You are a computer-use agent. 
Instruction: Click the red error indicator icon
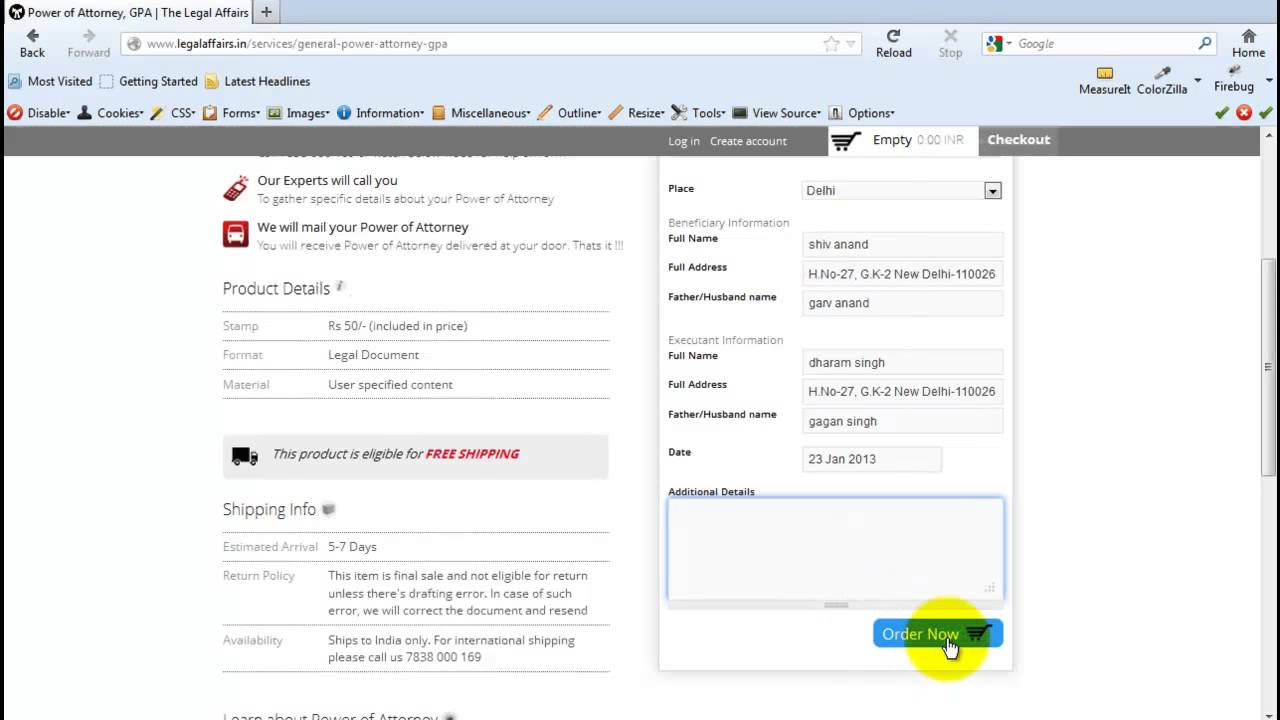click(x=1244, y=113)
